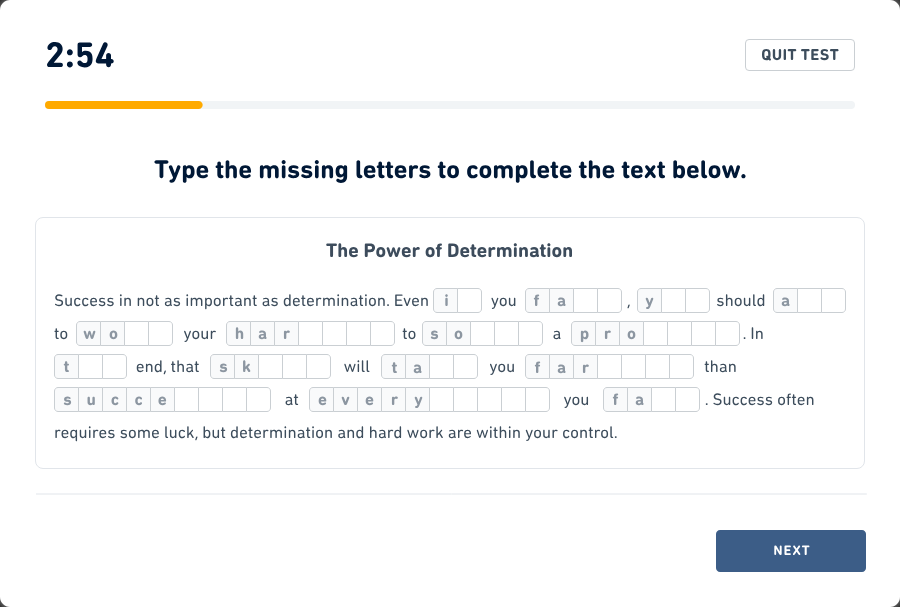Click the orange test progress bar
The image size is (900, 607).
pyautogui.click(x=124, y=104)
